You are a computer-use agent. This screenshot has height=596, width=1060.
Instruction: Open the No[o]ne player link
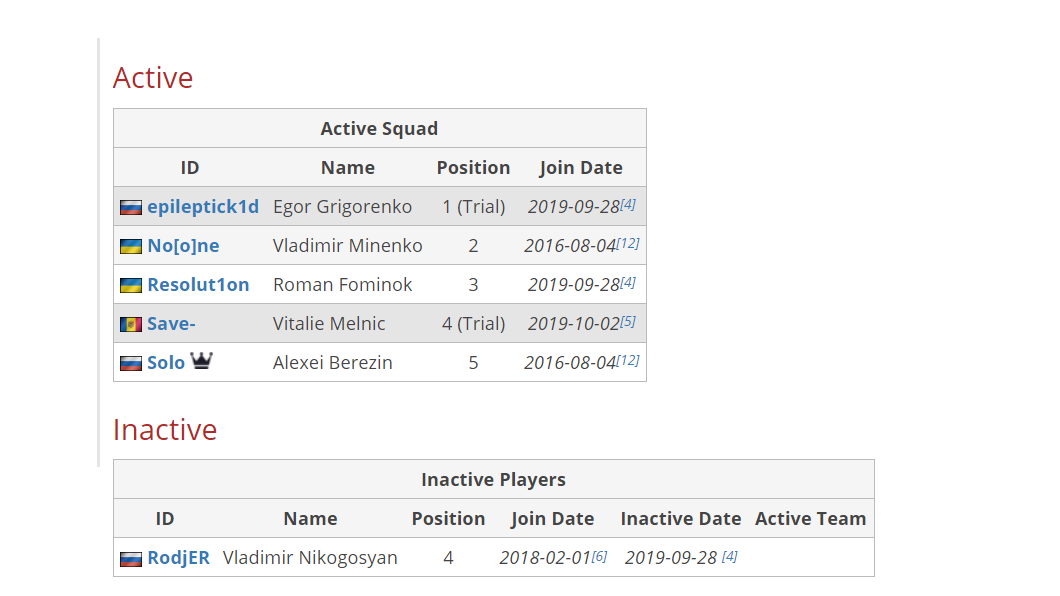pos(183,246)
